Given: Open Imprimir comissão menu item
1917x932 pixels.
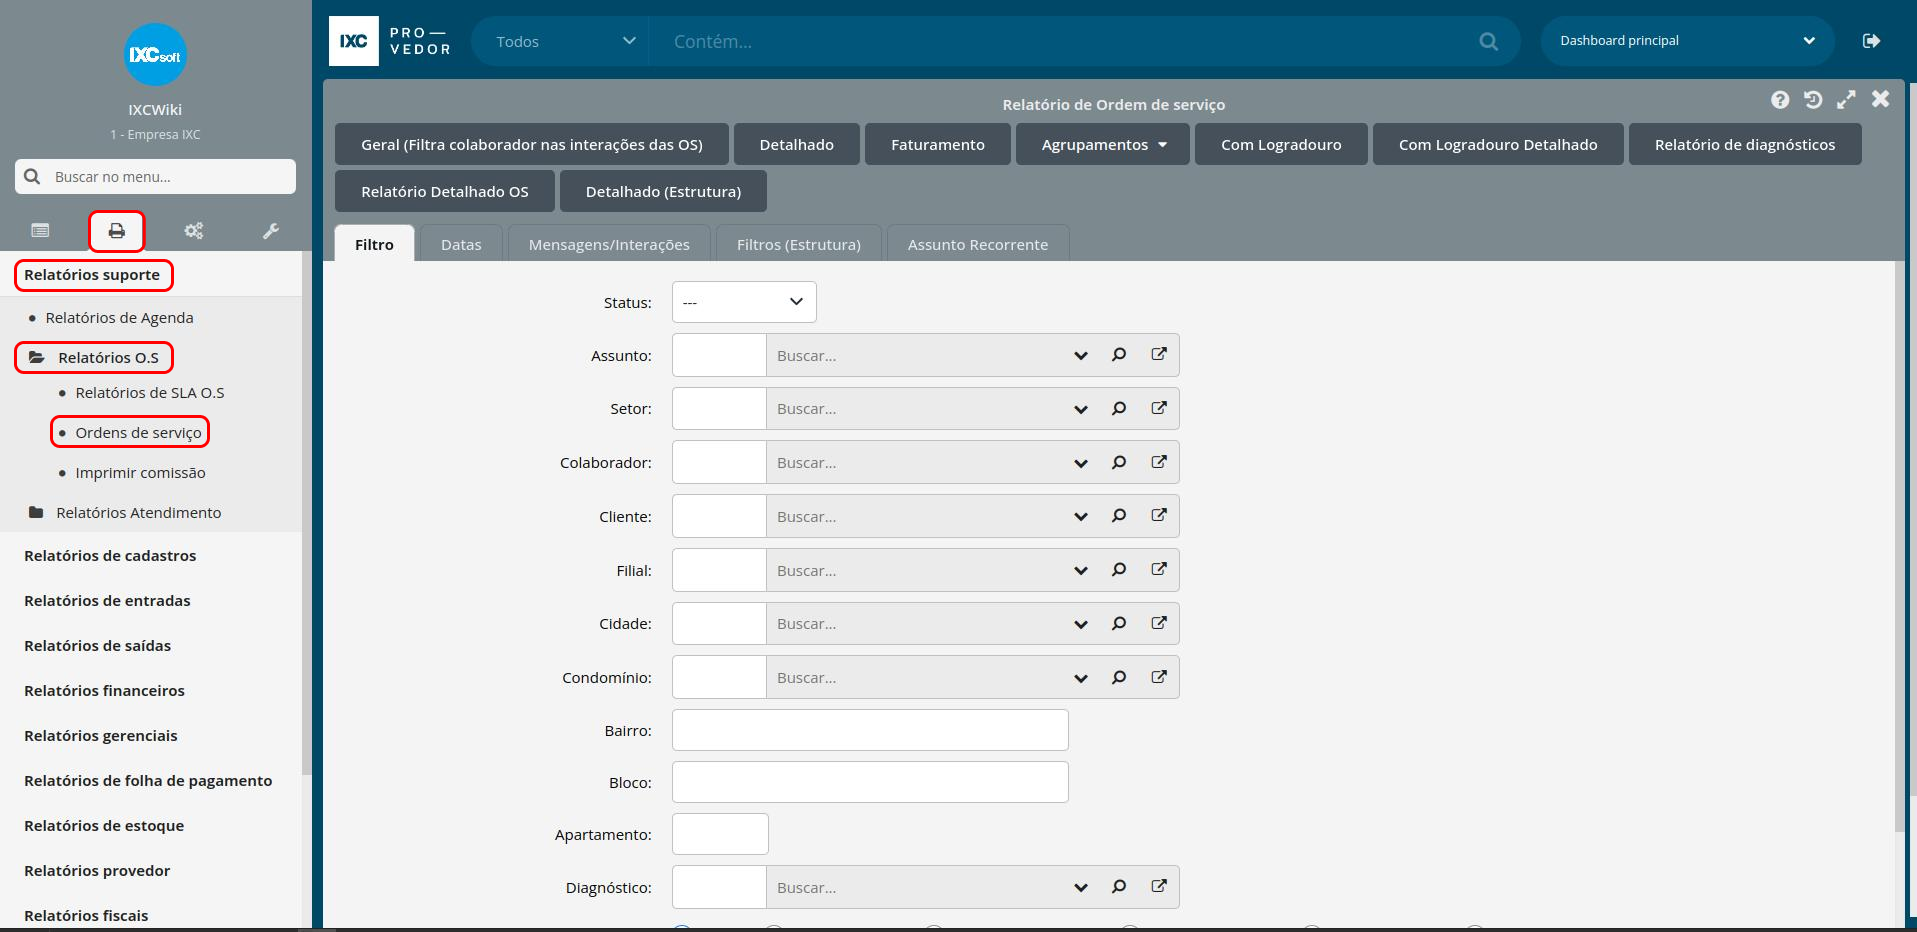Looking at the screenshot, I should coord(140,472).
